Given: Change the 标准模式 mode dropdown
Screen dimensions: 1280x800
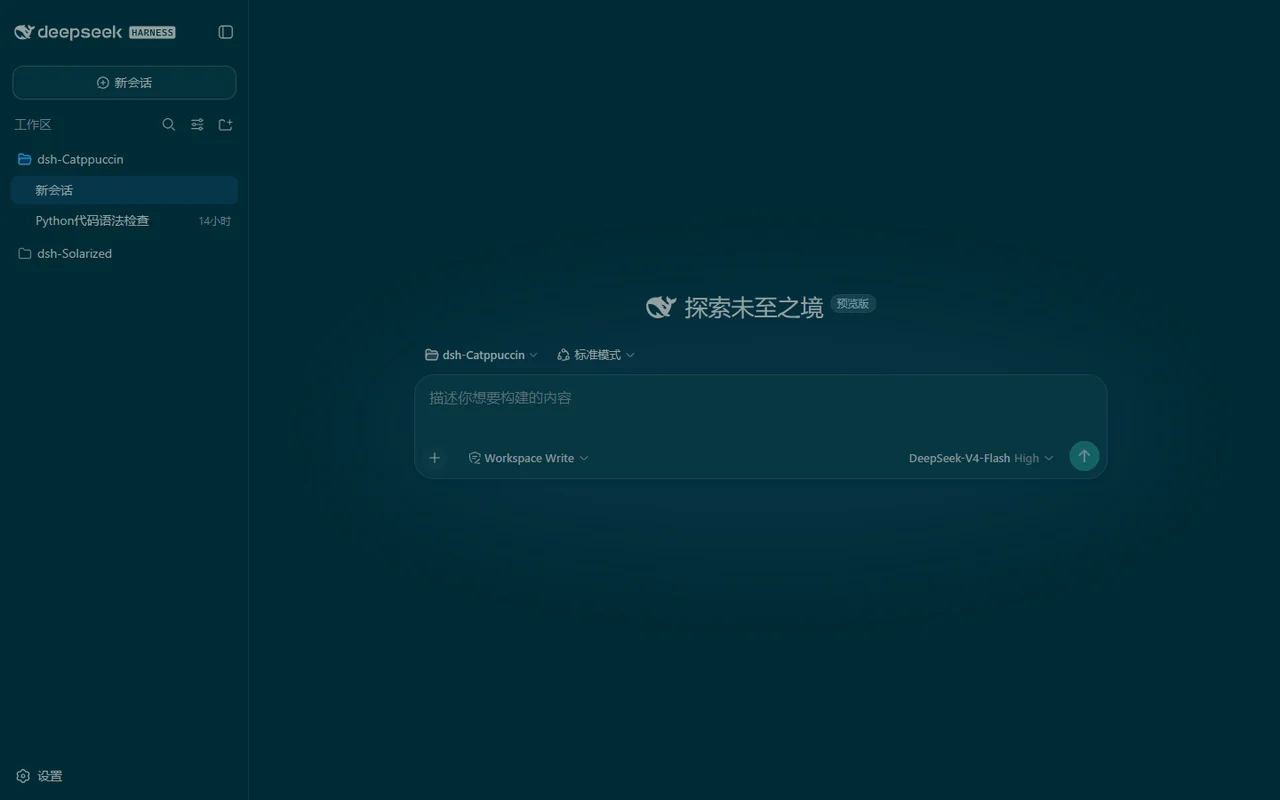Looking at the screenshot, I should tap(596, 355).
